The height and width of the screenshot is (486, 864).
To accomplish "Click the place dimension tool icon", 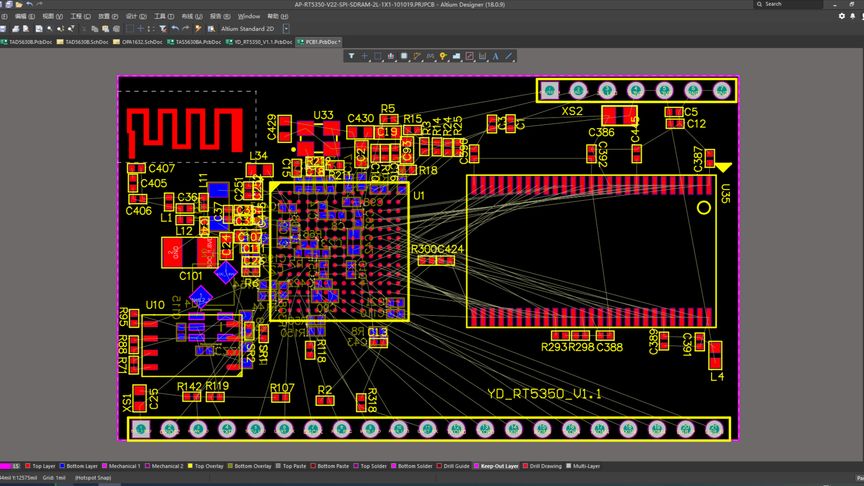I will (x=482, y=56).
